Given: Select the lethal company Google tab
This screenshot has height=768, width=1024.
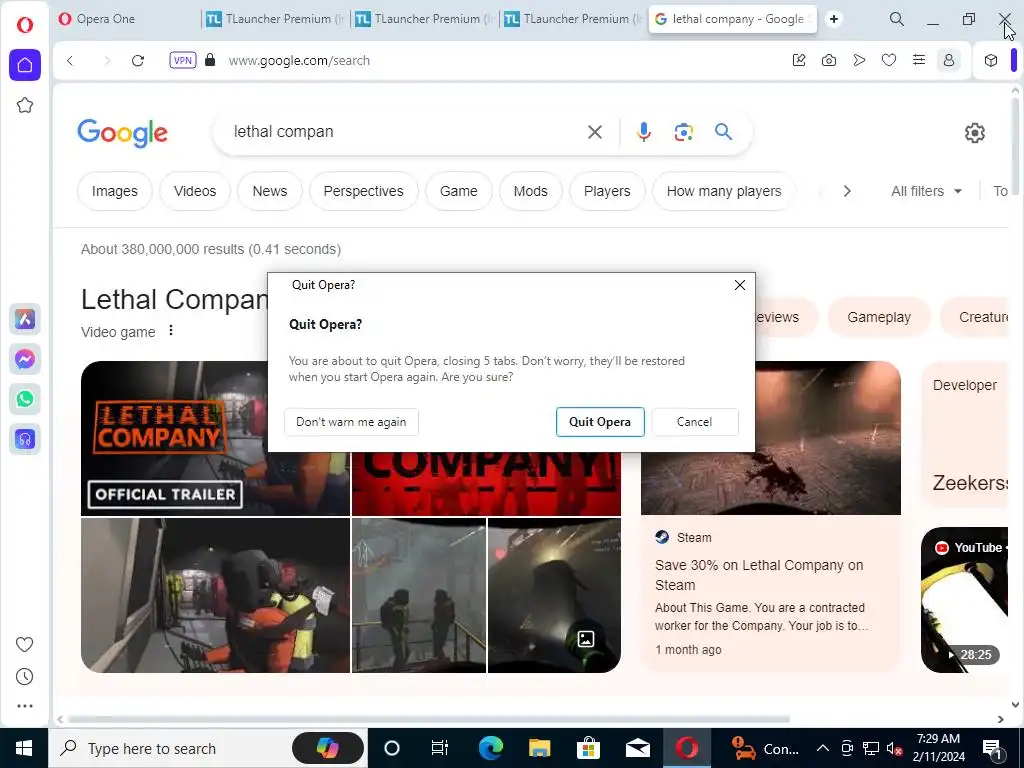Looking at the screenshot, I should point(732,19).
